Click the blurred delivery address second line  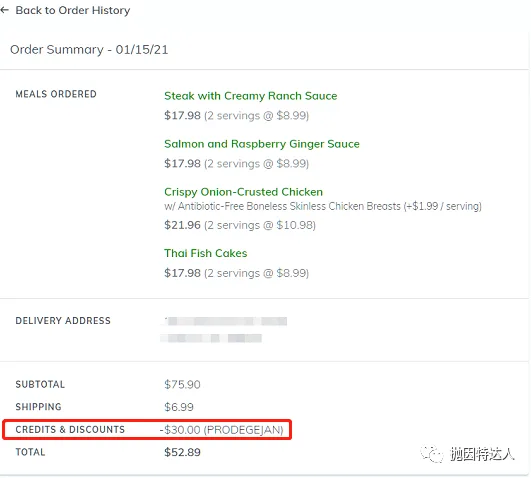[211, 338]
